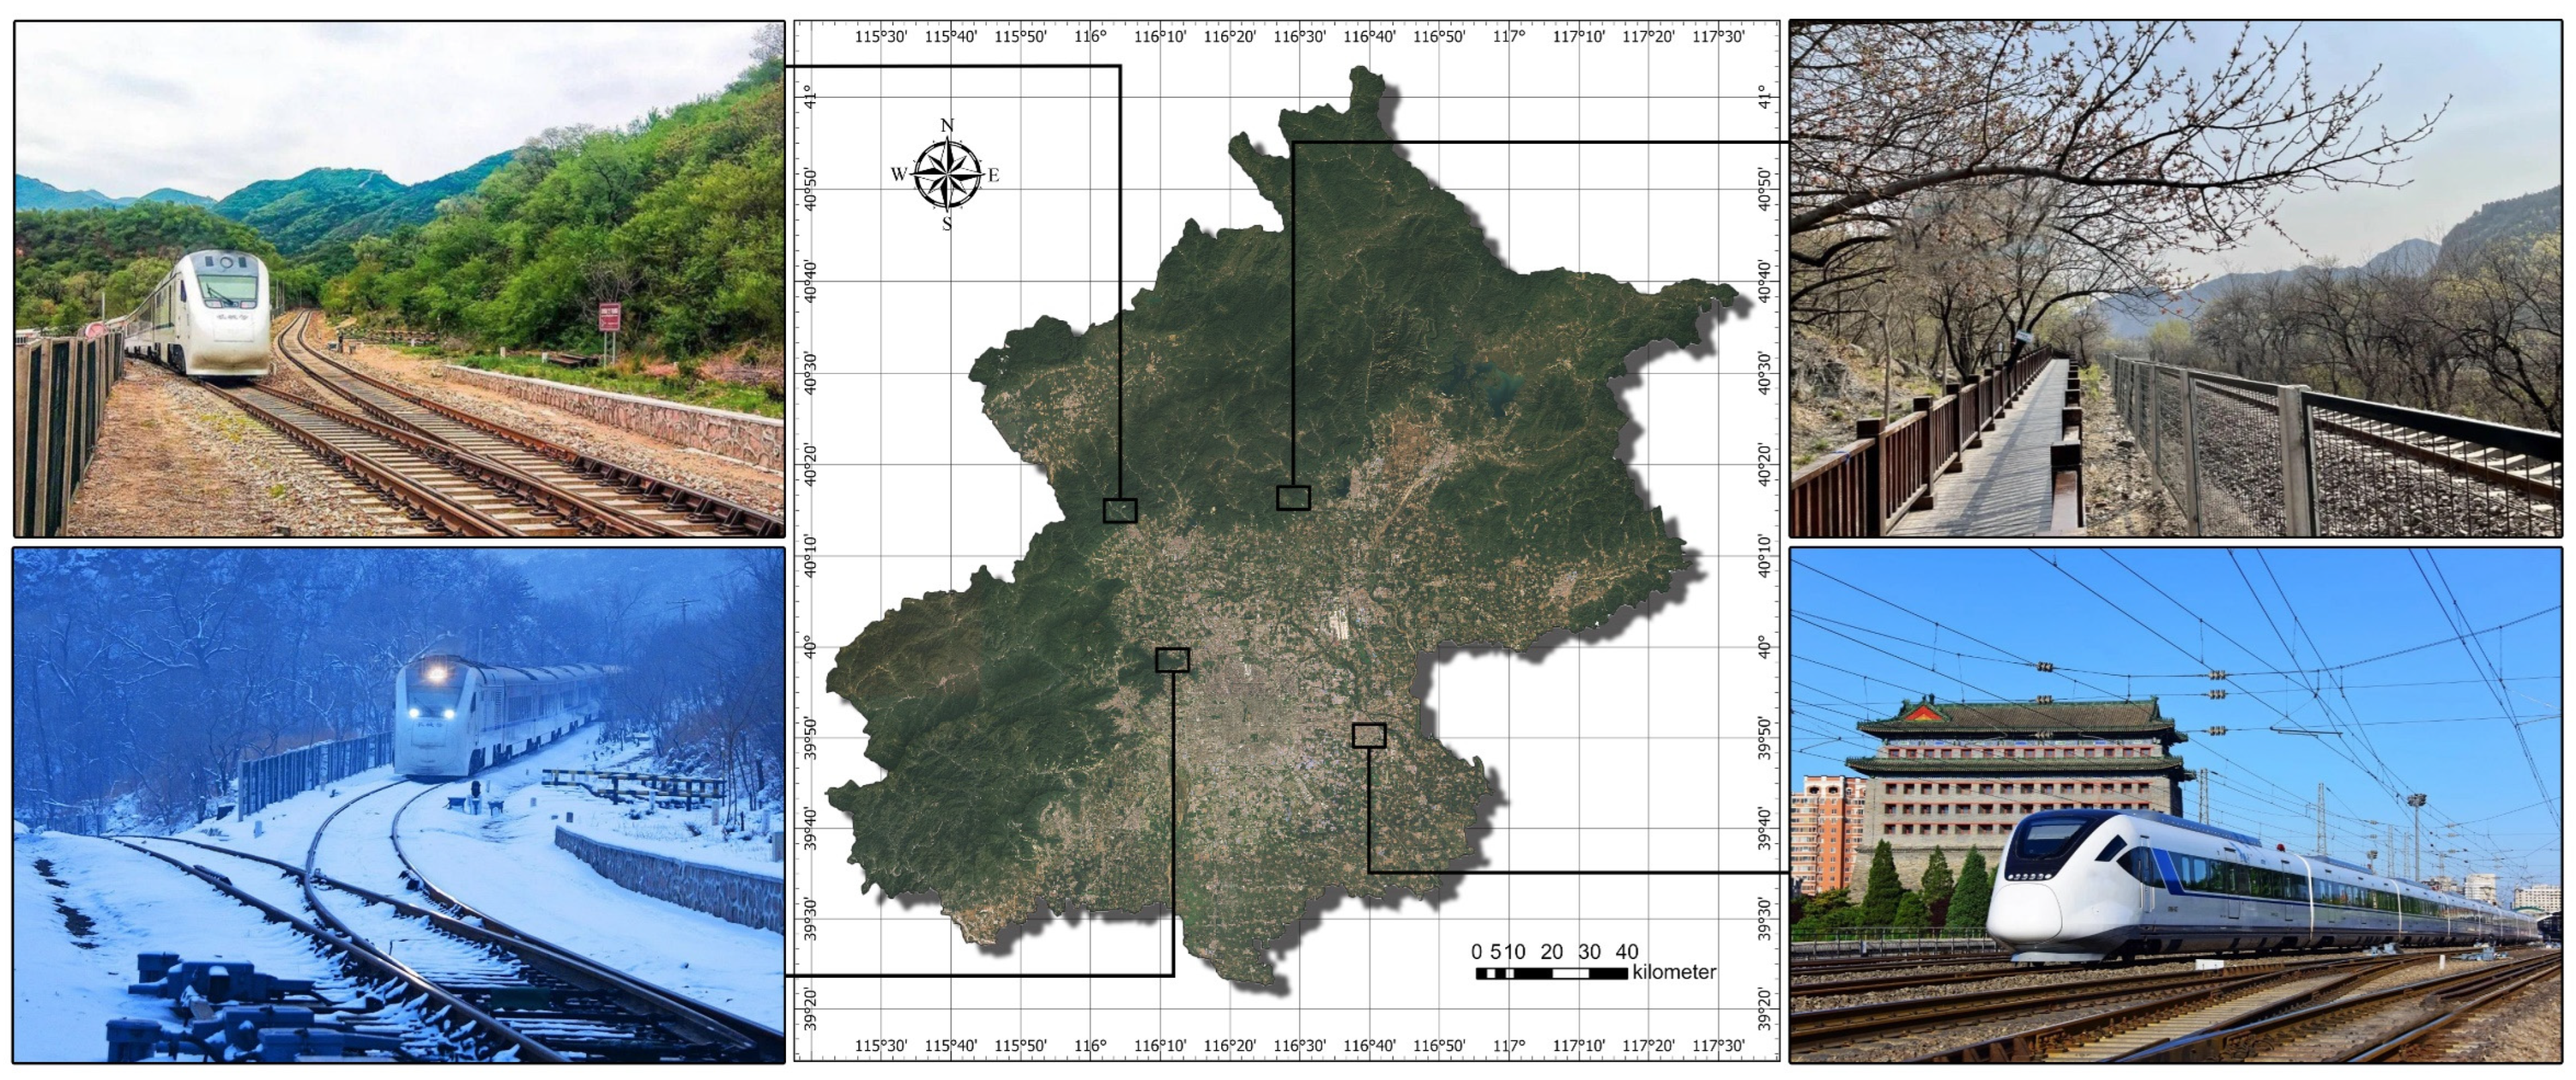Image resolution: width=2576 pixels, height=1080 pixels.
Task: Click the W letter of the compass
Action: coord(899,175)
